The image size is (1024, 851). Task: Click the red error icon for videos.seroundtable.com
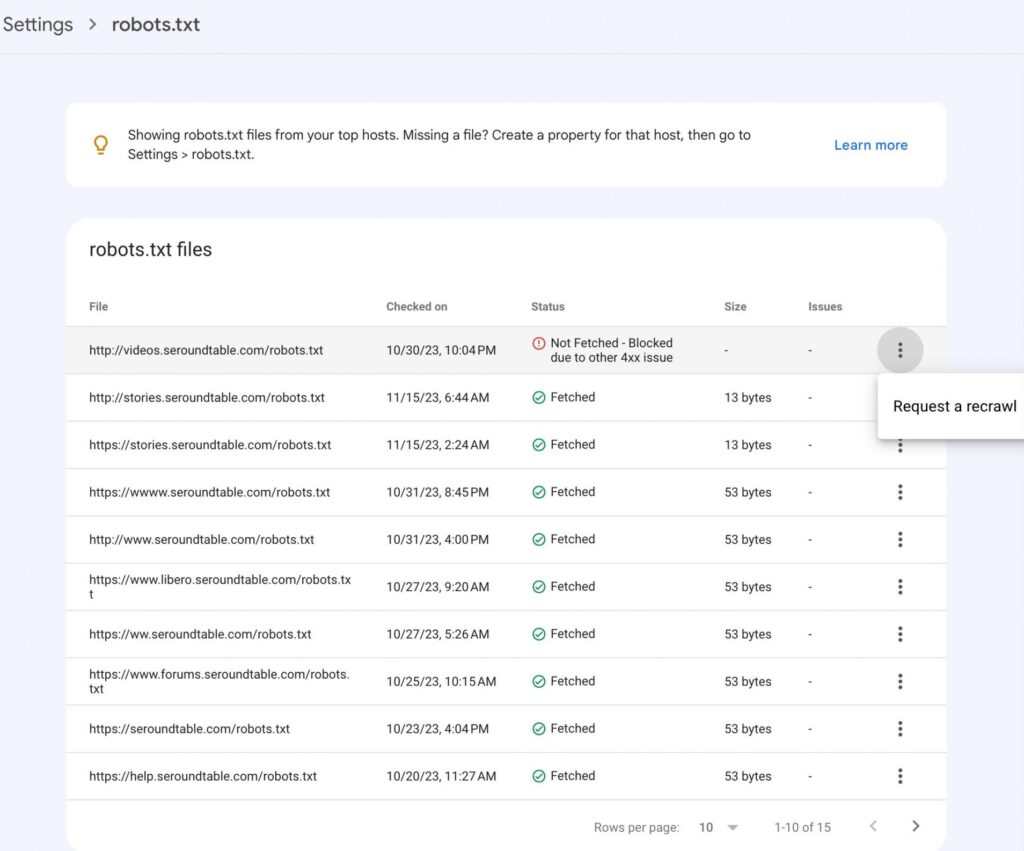[538, 344]
